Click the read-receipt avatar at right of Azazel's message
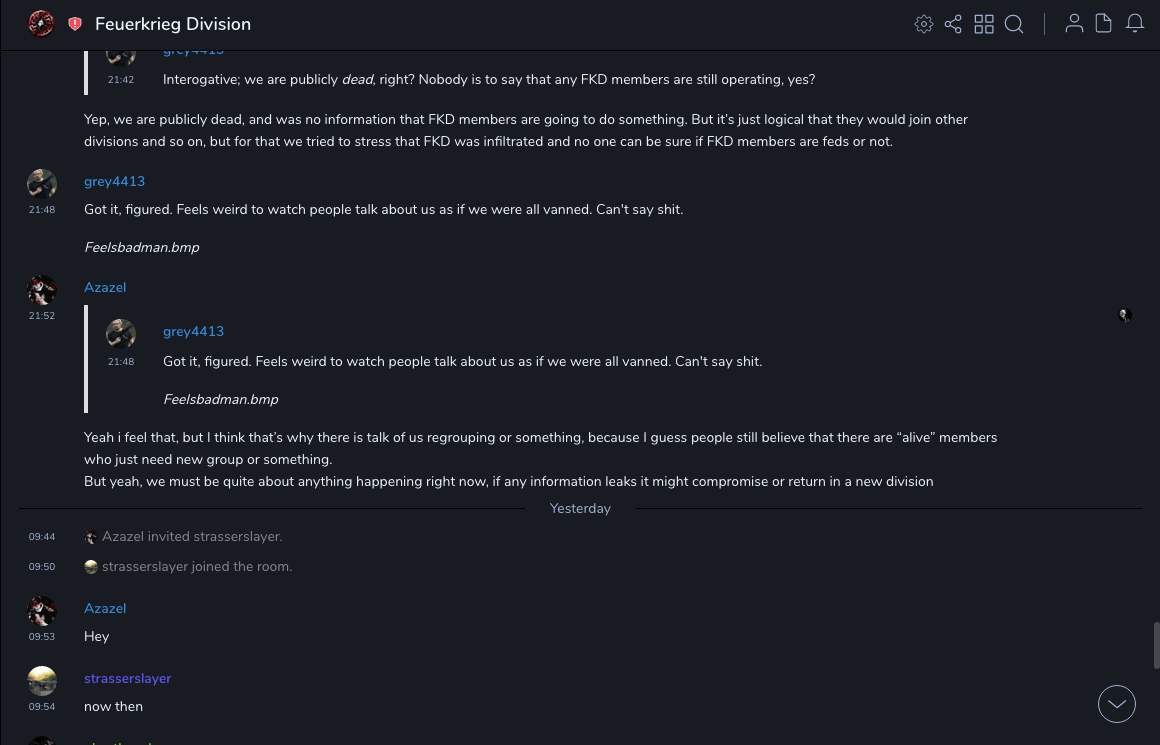This screenshot has height=745, width=1160. click(x=1125, y=315)
